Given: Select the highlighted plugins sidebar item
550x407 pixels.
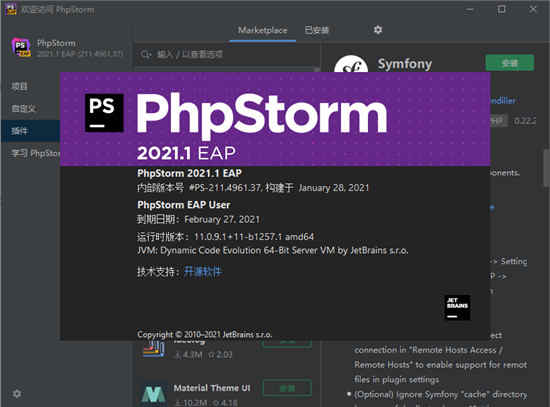Looking at the screenshot, I should tap(31, 131).
